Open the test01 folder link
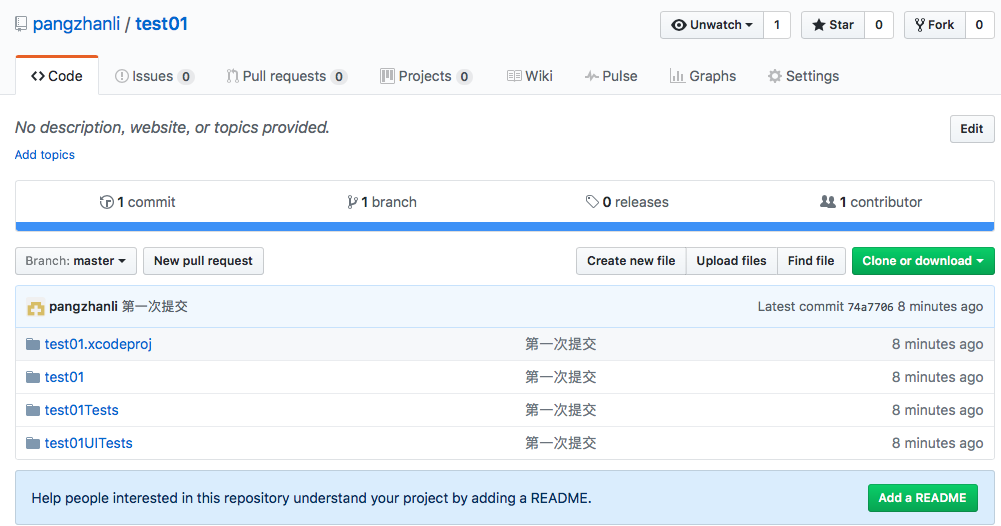 click(x=64, y=377)
